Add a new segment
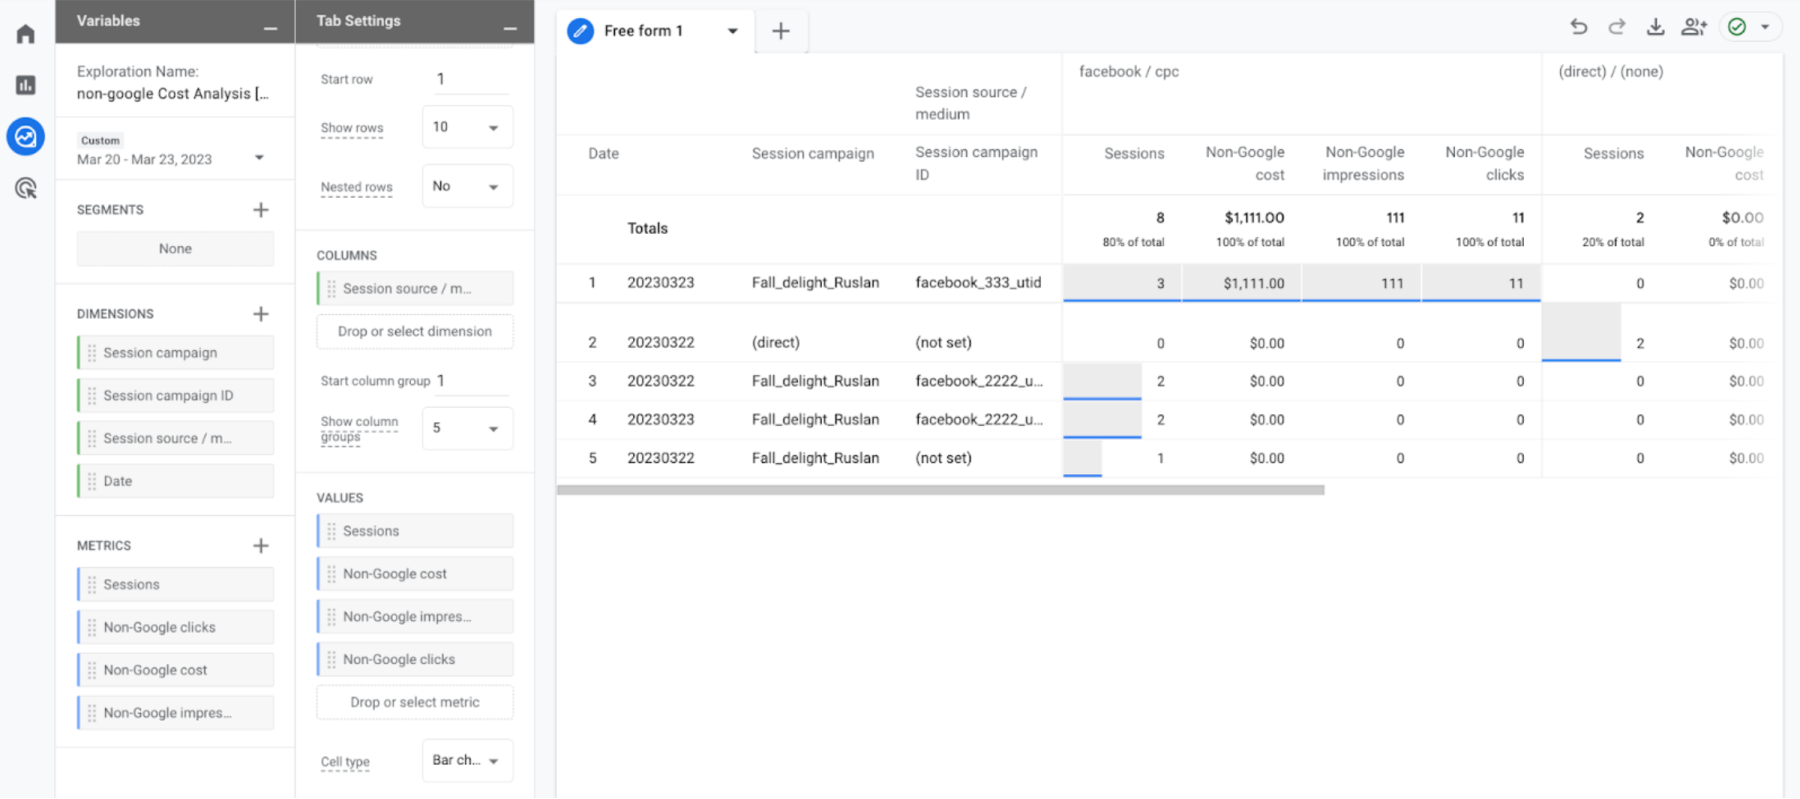Viewport: 1800px width, 799px height. click(x=261, y=210)
